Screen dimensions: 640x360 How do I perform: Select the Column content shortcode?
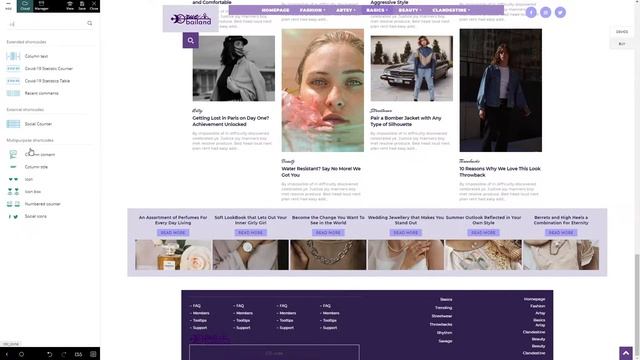coord(31,155)
